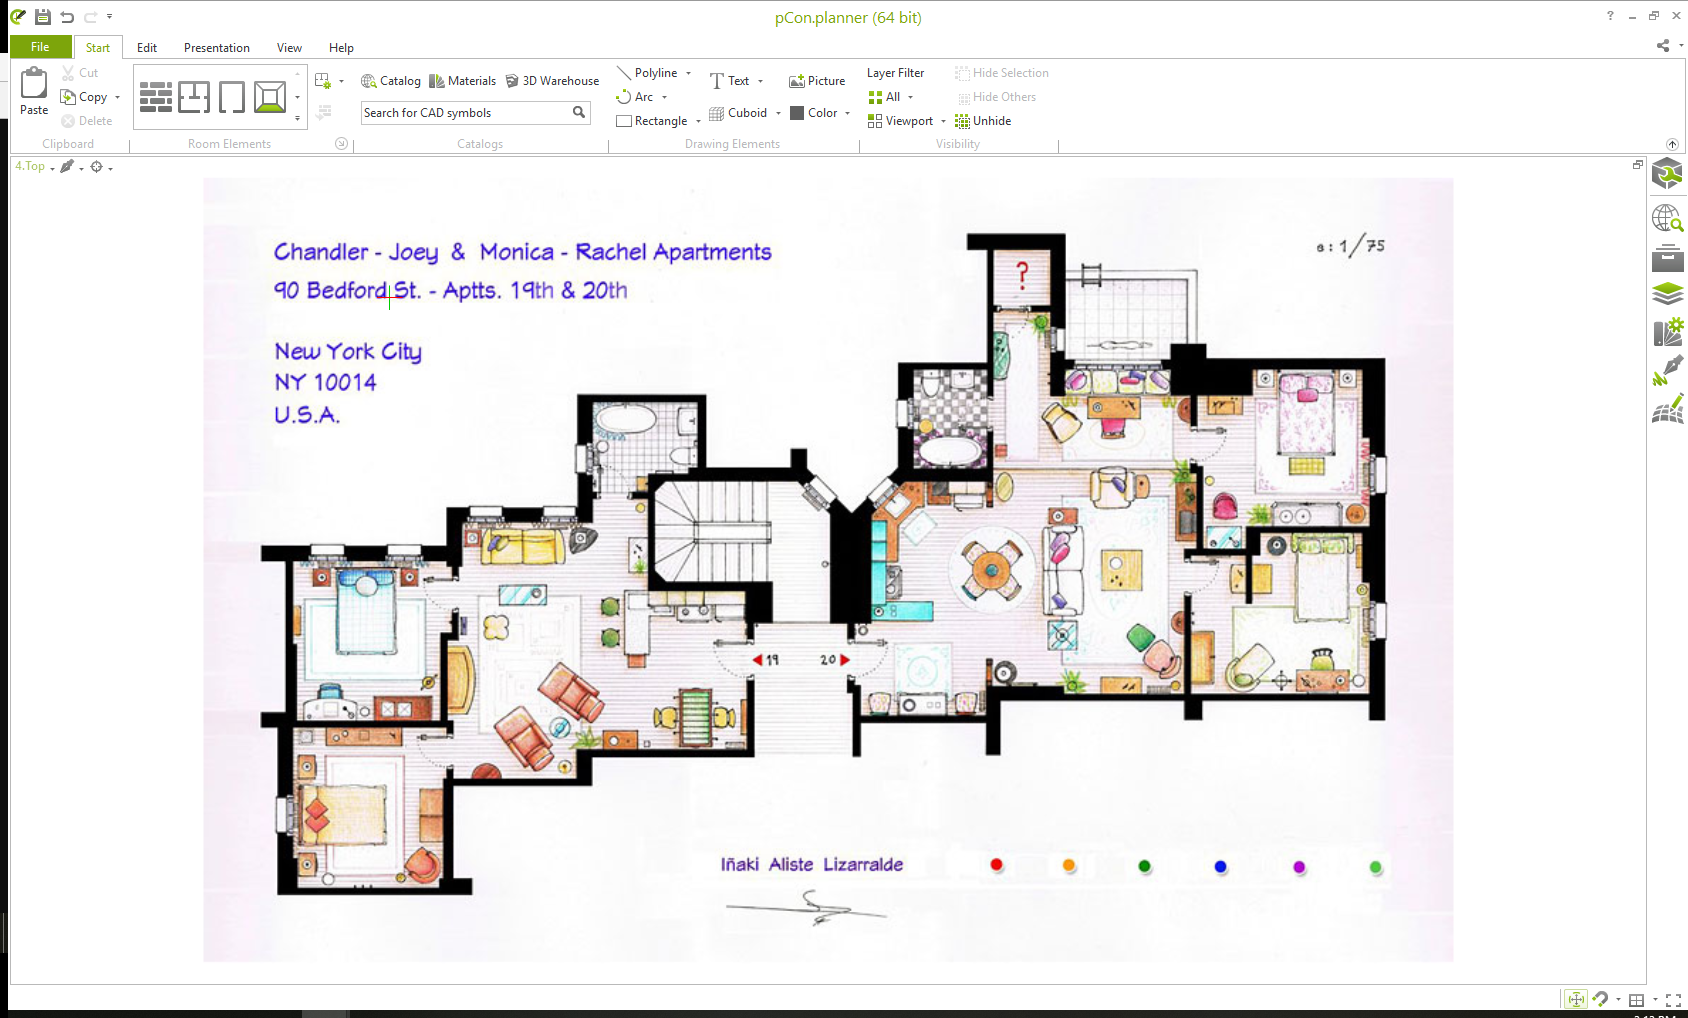Open the Color swatch tool
The image size is (1688, 1018).
pyautogui.click(x=814, y=113)
